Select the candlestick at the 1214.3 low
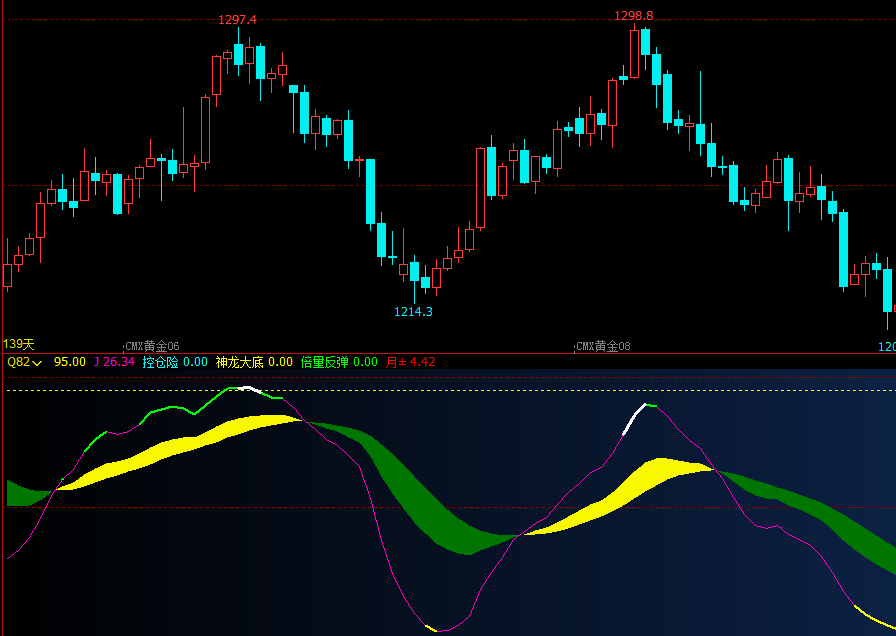Viewport: 896px width, 636px height. (414, 274)
